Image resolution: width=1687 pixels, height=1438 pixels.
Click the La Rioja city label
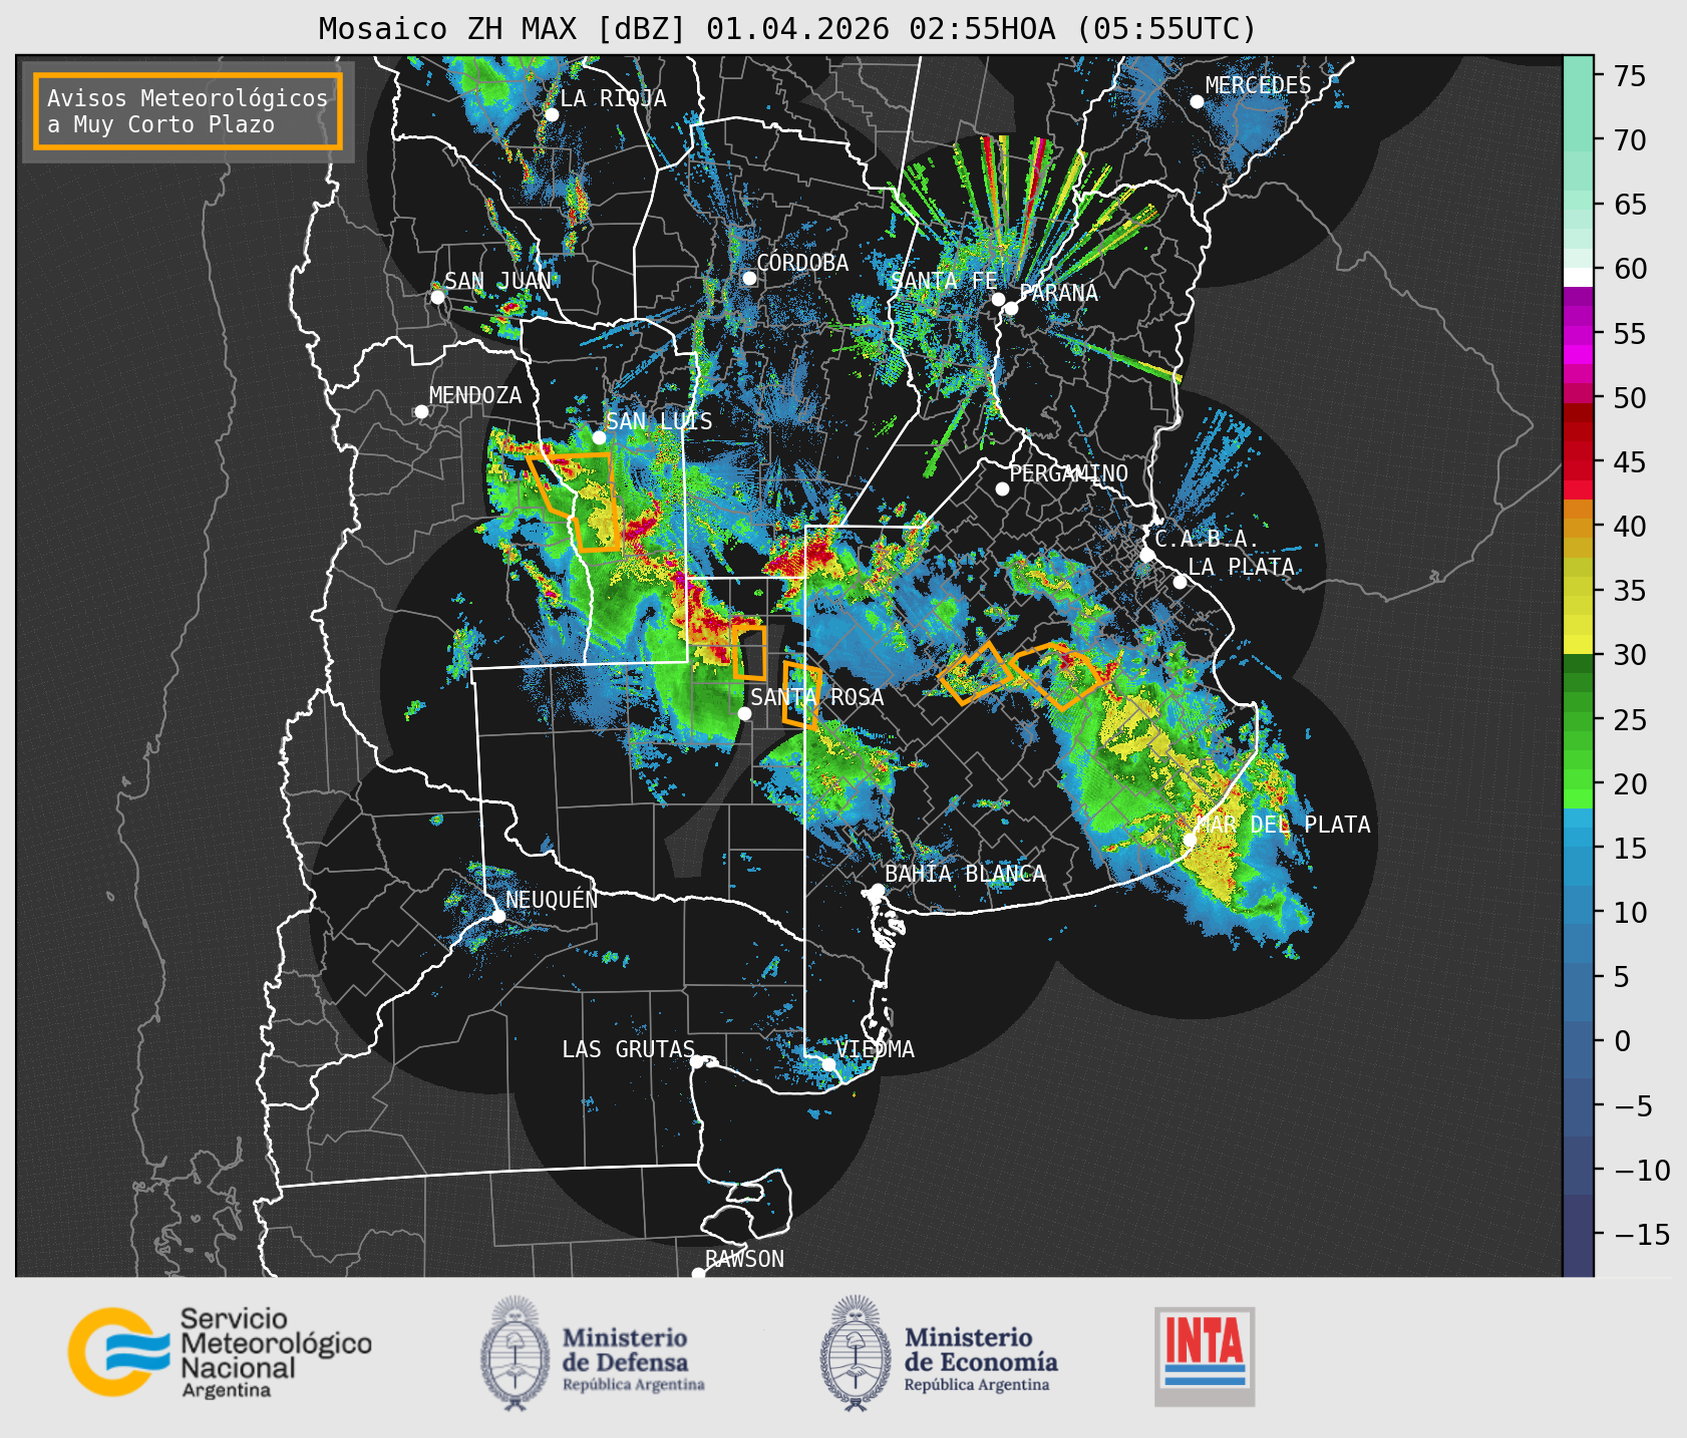612,98
